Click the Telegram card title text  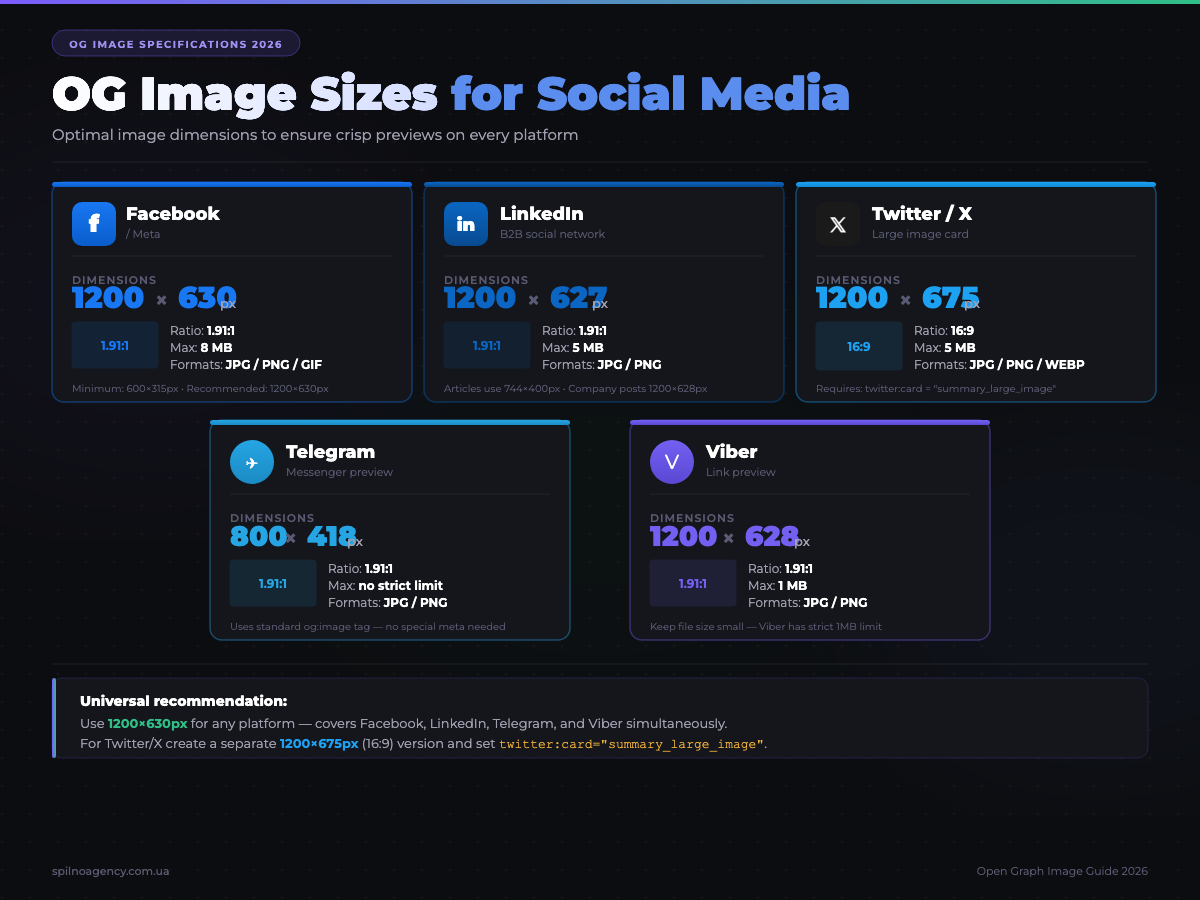[x=330, y=451]
